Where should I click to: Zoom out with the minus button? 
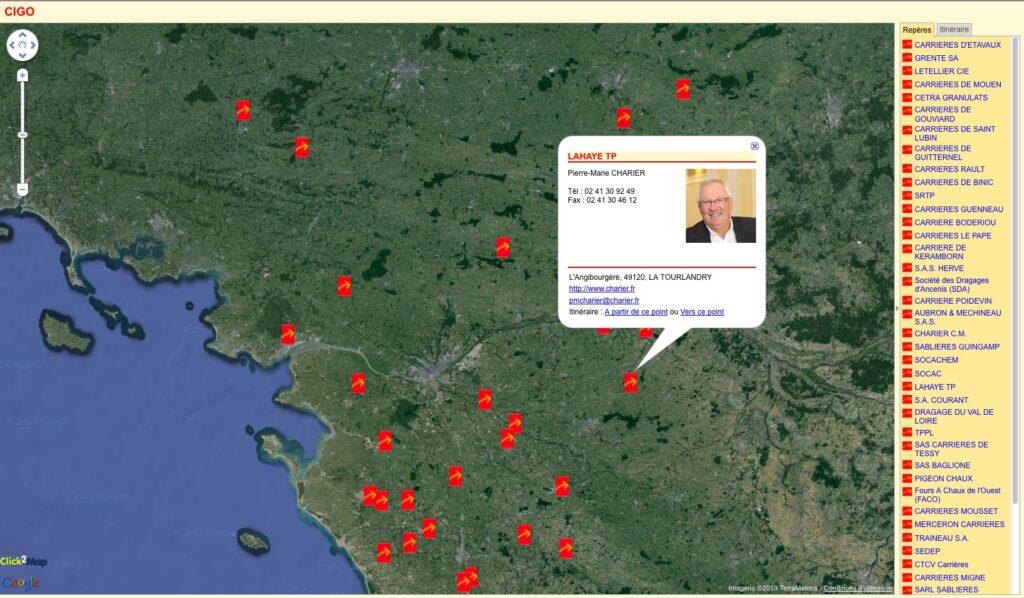22,189
